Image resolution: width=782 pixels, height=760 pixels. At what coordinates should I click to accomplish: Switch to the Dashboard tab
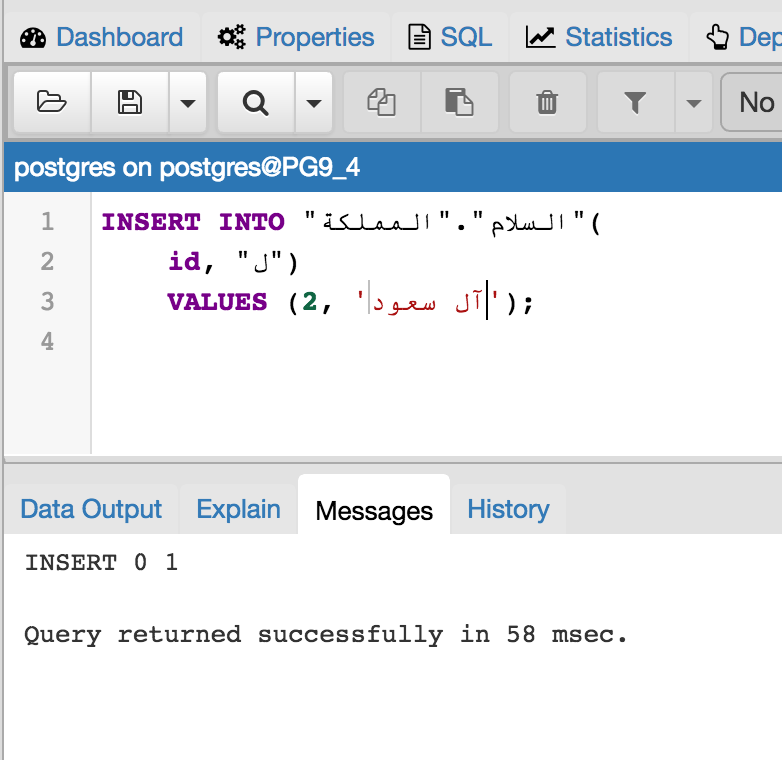click(x=102, y=38)
